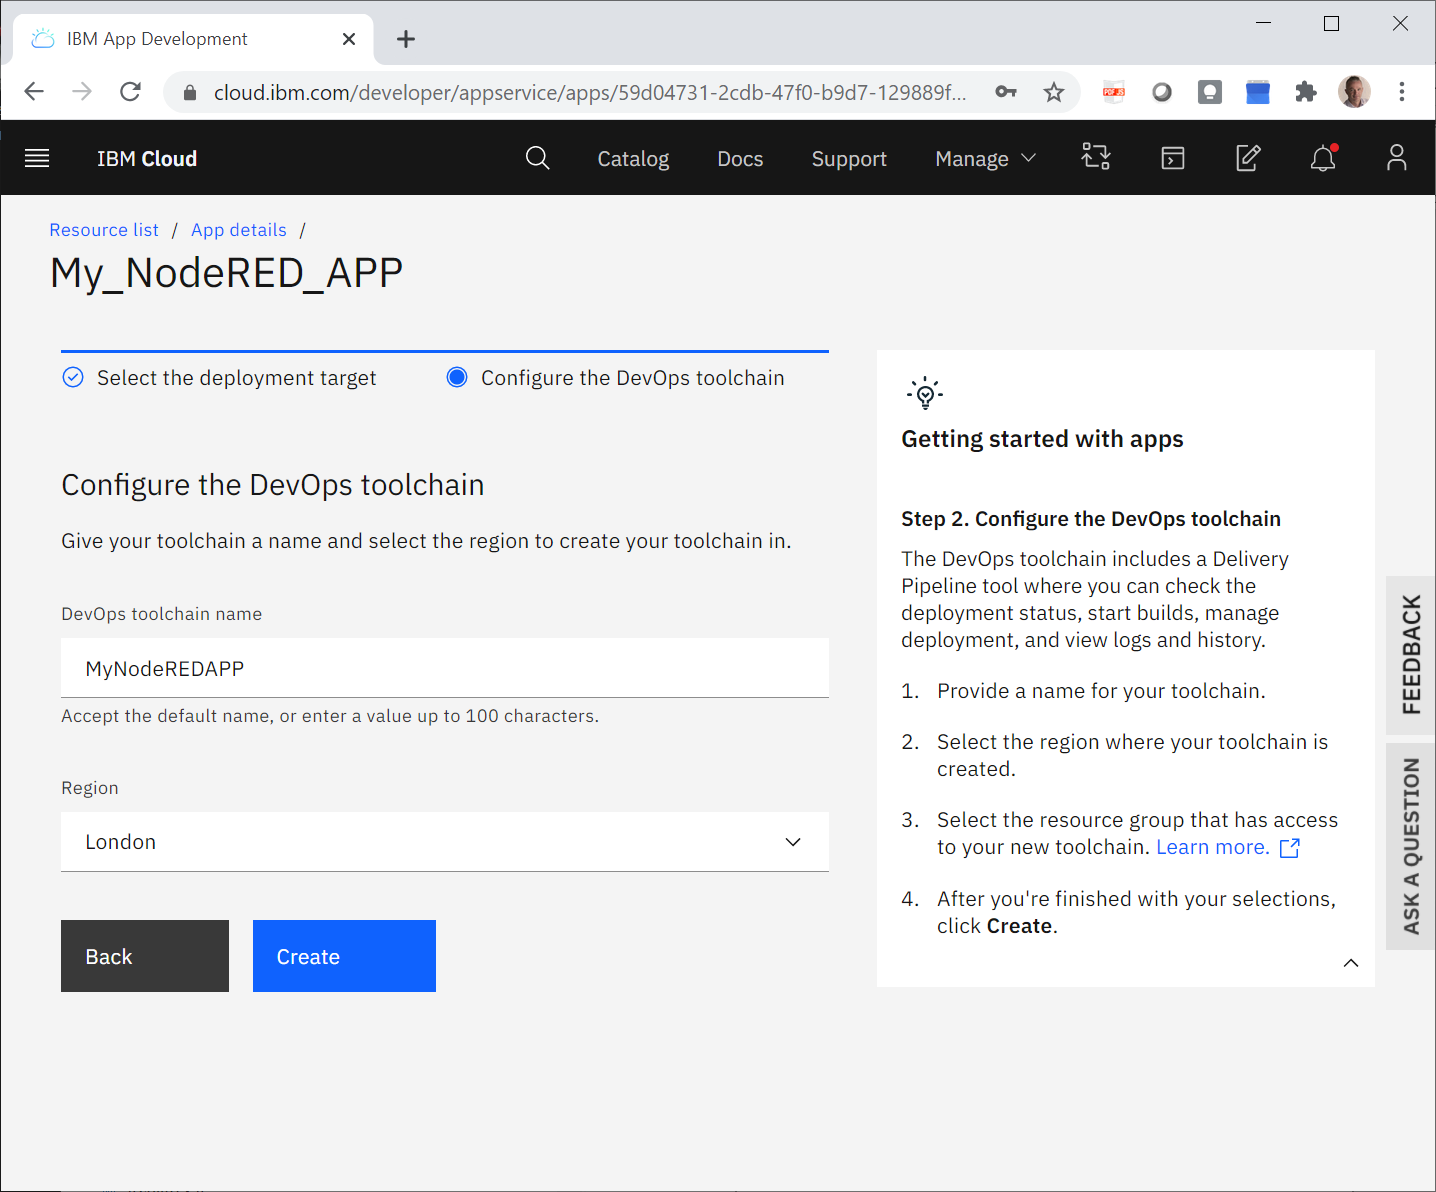This screenshot has height=1192, width=1436.
Task: Open the Docs menu item
Action: [740, 159]
